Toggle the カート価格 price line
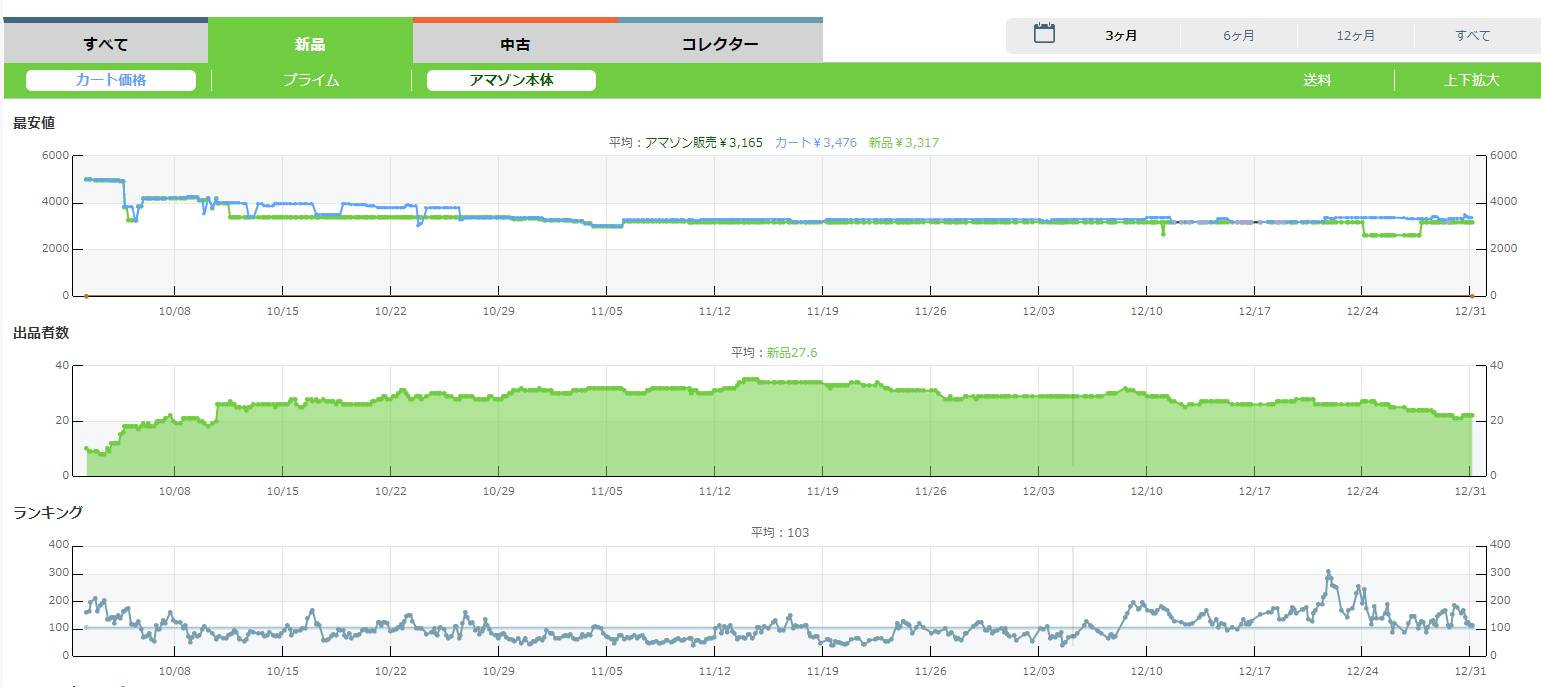This screenshot has width=1541, height=687. (x=111, y=80)
